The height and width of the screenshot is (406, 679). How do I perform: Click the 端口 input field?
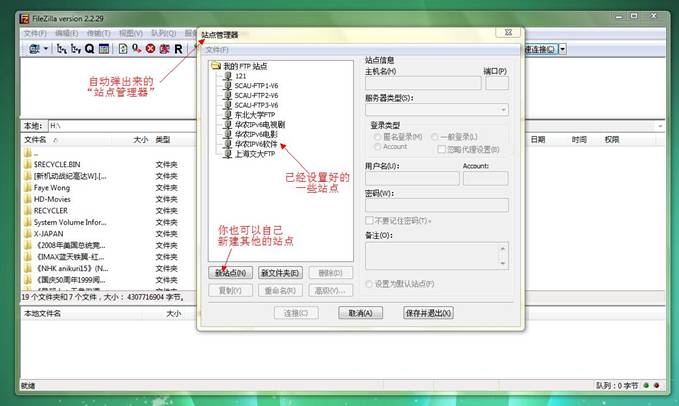[x=497, y=83]
